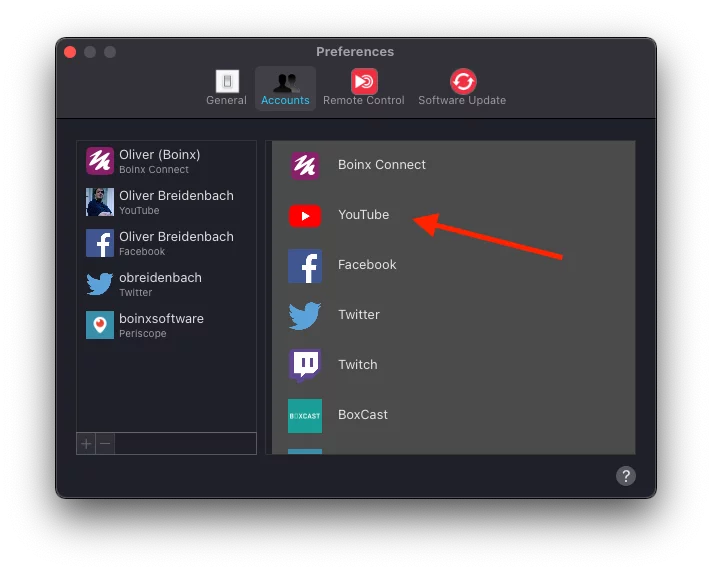Screen dimensions: 712x572
Task: Open the Software Update tab
Action: [x=462, y=88]
